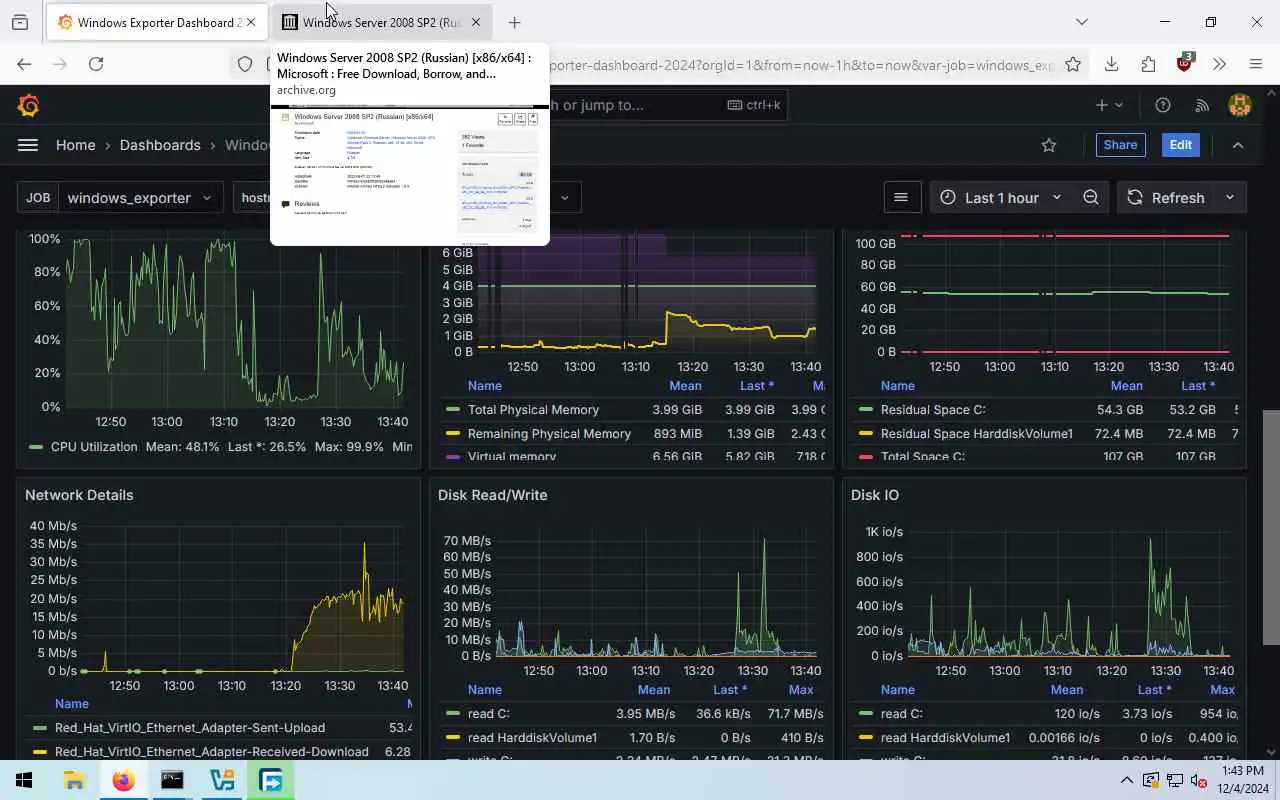Switch to the Windows Exporter Dashboard tab
This screenshot has width=1280, height=800.
pyautogui.click(x=156, y=22)
